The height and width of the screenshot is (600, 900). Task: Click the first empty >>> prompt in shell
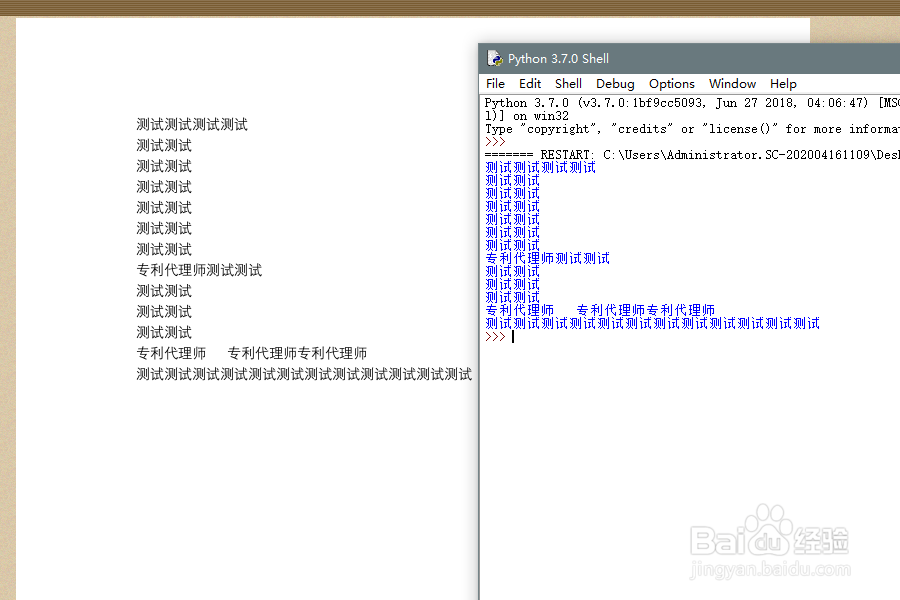click(495, 142)
